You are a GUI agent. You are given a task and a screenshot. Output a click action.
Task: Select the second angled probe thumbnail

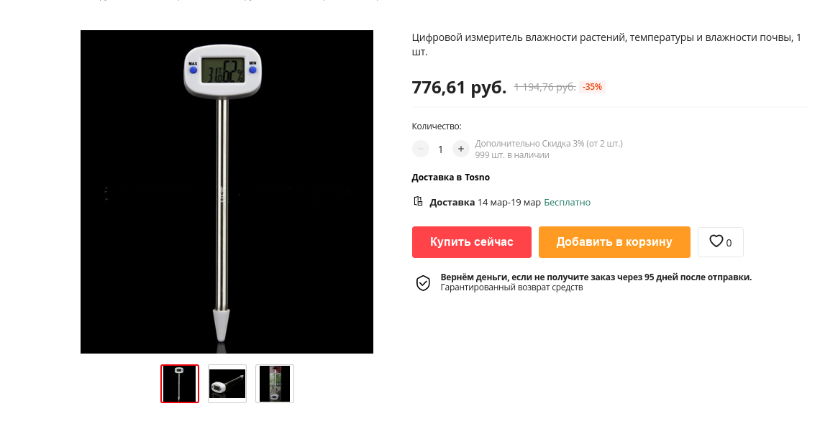click(227, 383)
